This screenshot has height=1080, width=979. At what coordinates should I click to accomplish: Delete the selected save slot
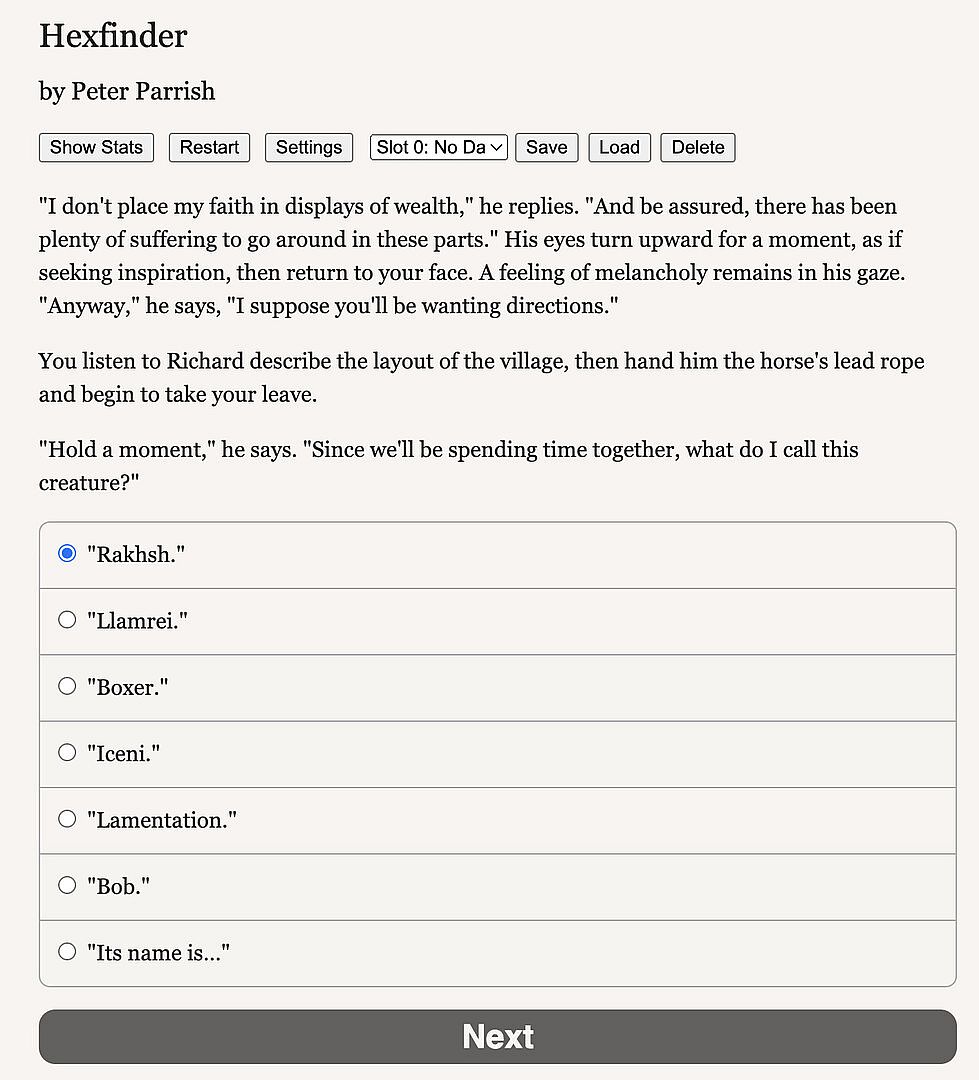coord(698,147)
